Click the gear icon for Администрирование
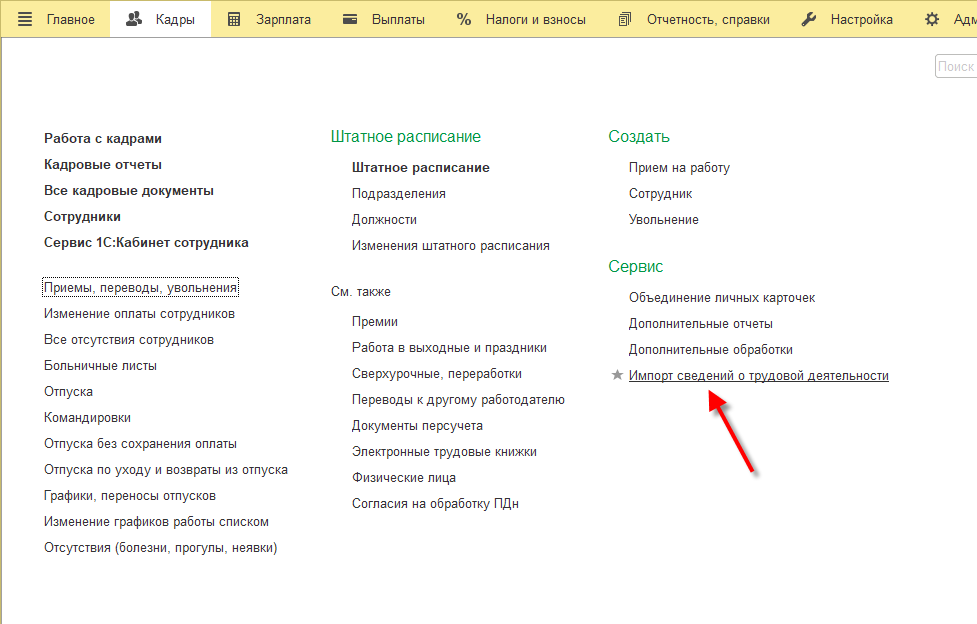Viewport: 977px width, 624px height. tap(932, 19)
